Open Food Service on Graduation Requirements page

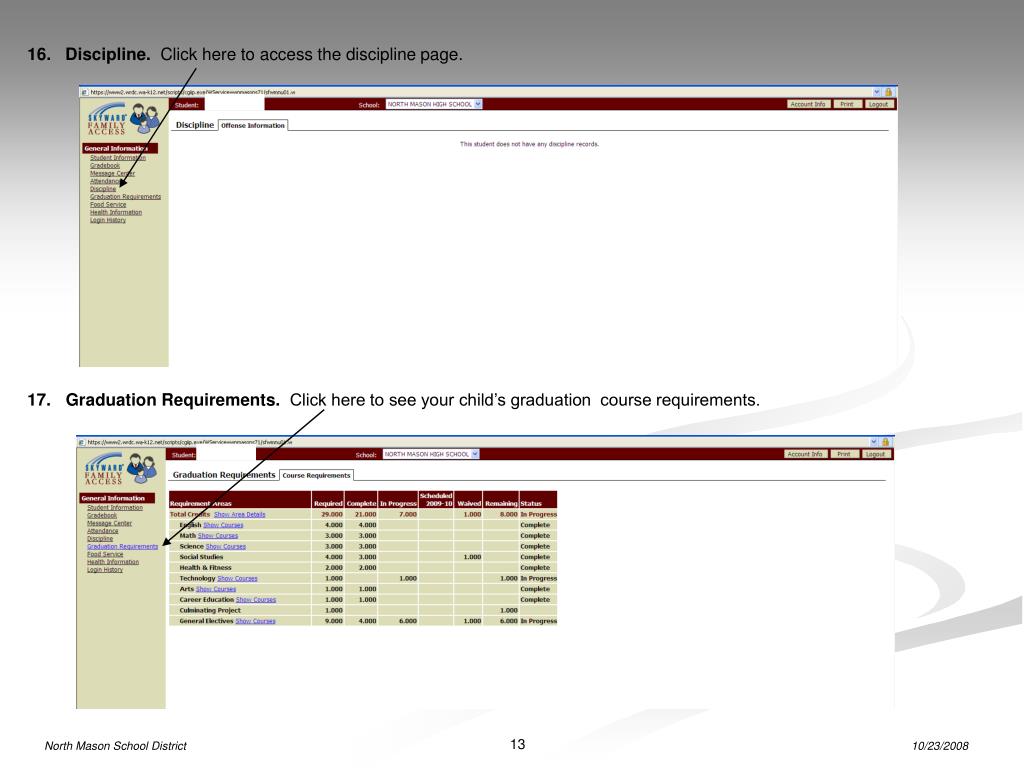pos(105,554)
